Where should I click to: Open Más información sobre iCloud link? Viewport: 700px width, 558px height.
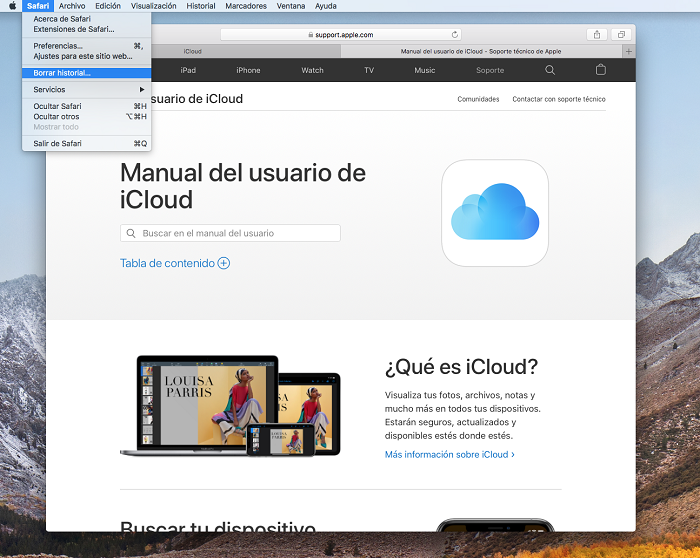click(449, 454)
